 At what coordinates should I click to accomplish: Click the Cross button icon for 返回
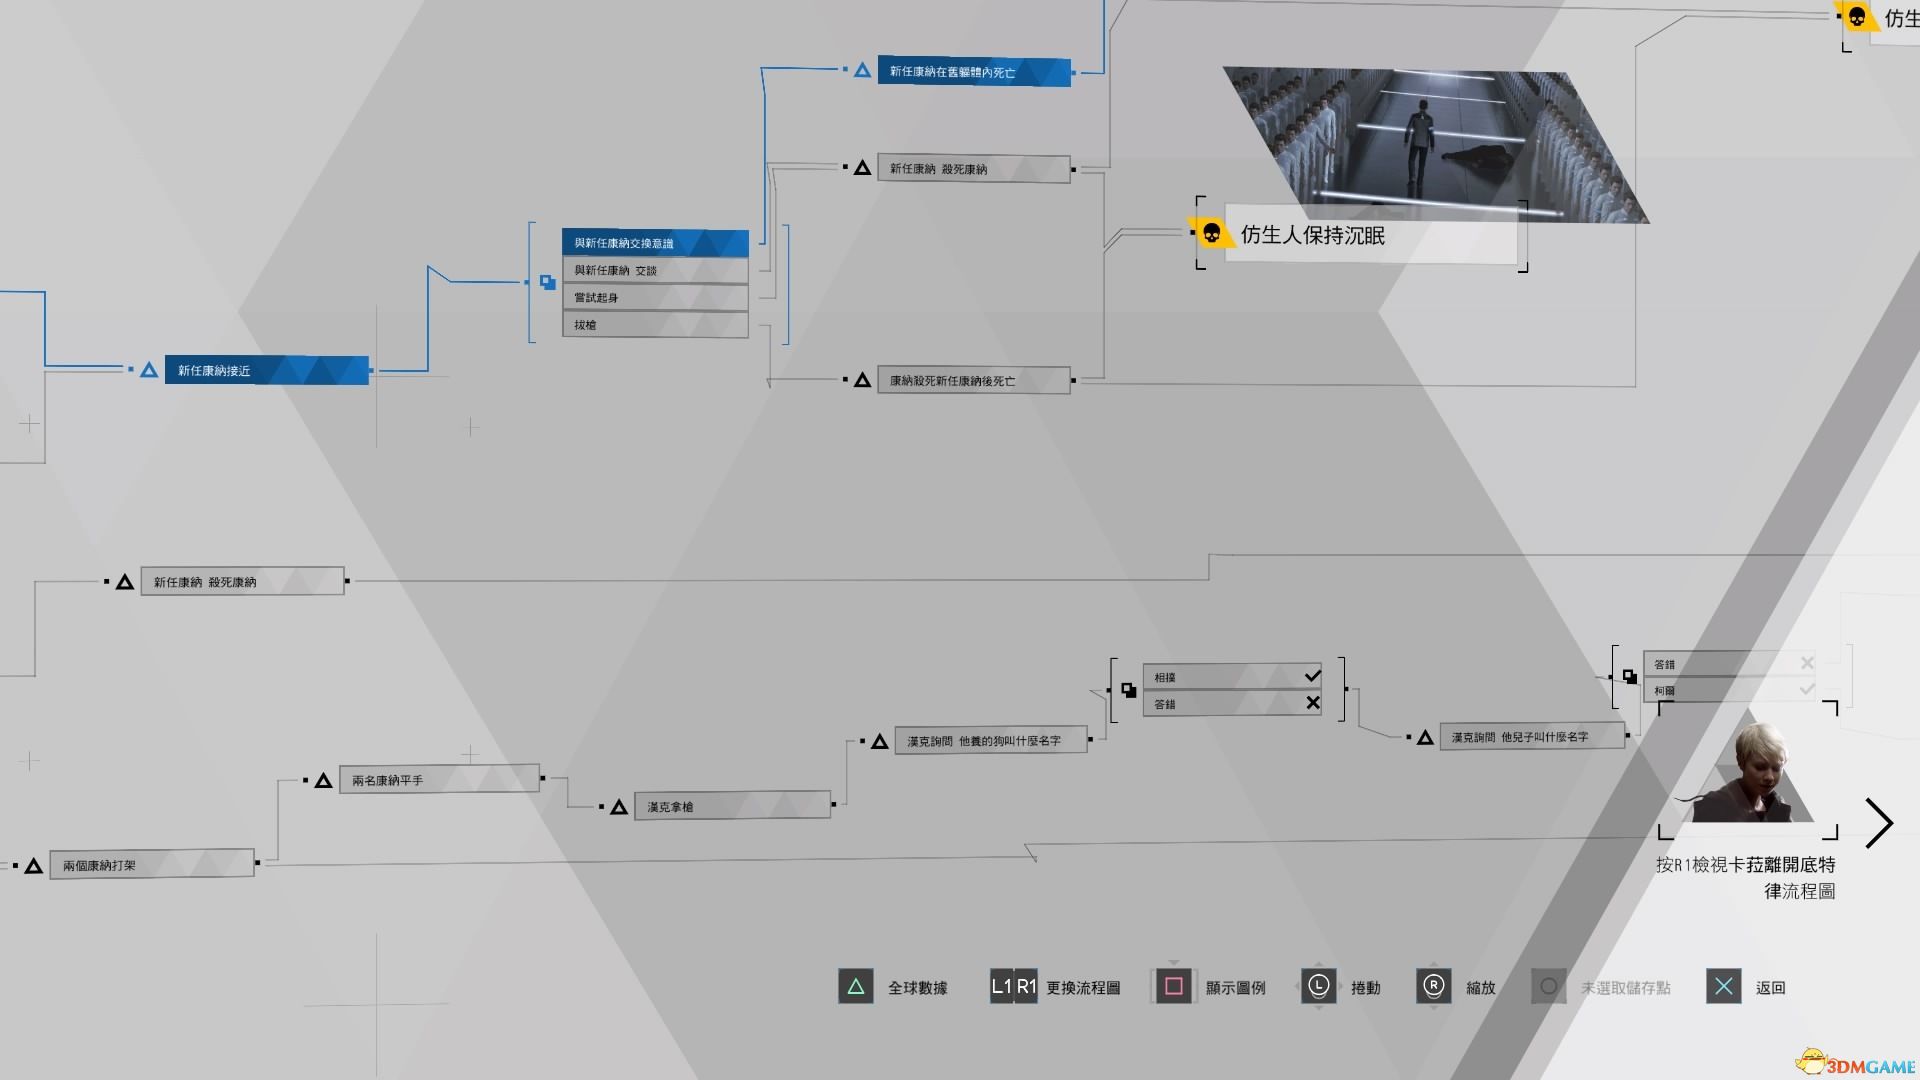point(1724,987)
